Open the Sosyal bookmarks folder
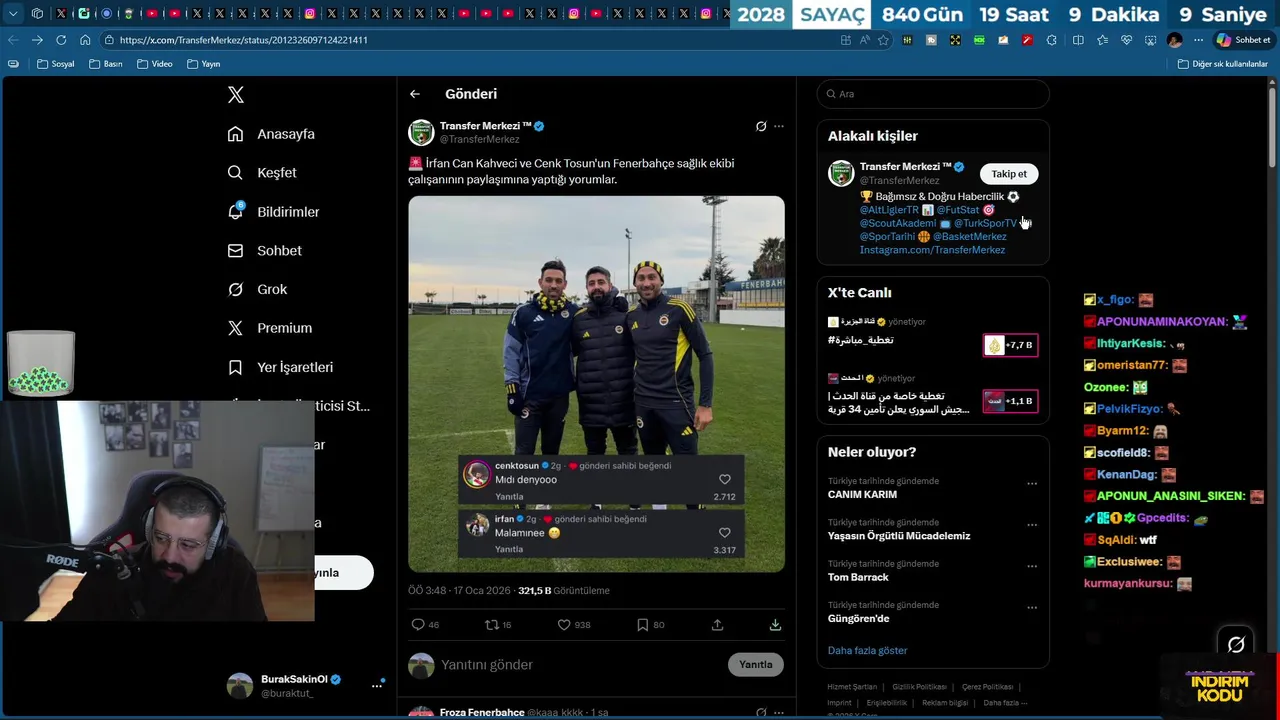Viewport: 1280px width, 720px height. coord(55,64)
